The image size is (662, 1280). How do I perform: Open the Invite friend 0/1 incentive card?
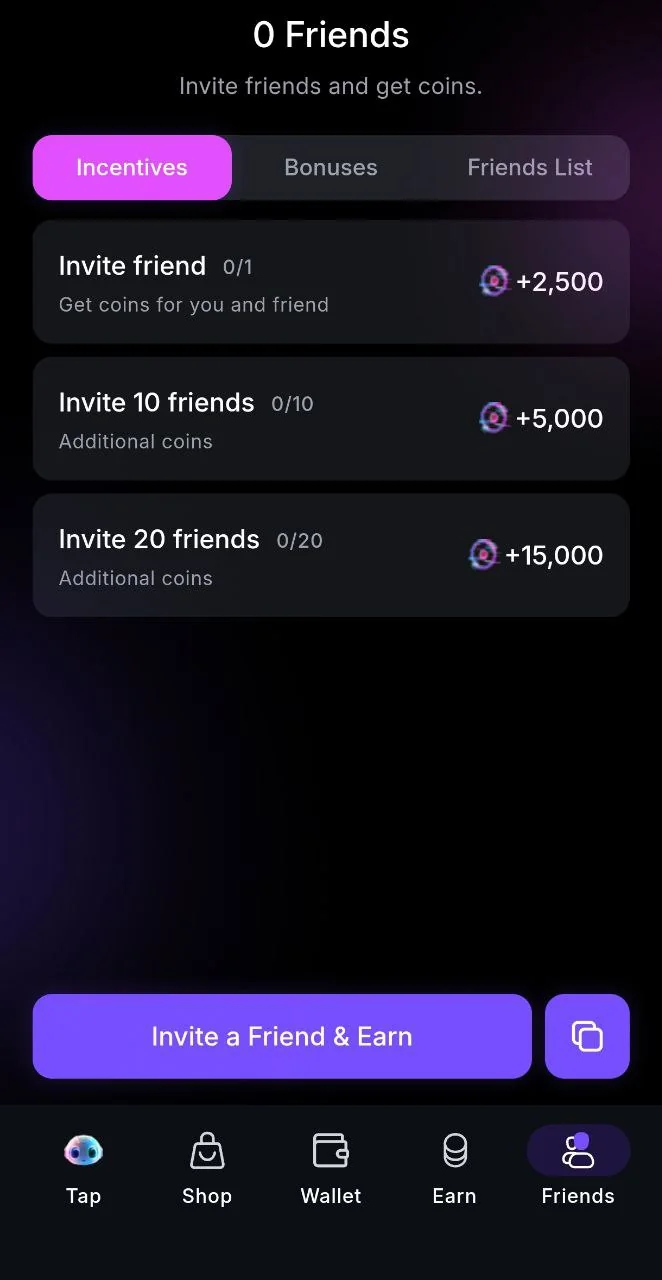click(x=331, y=282)
